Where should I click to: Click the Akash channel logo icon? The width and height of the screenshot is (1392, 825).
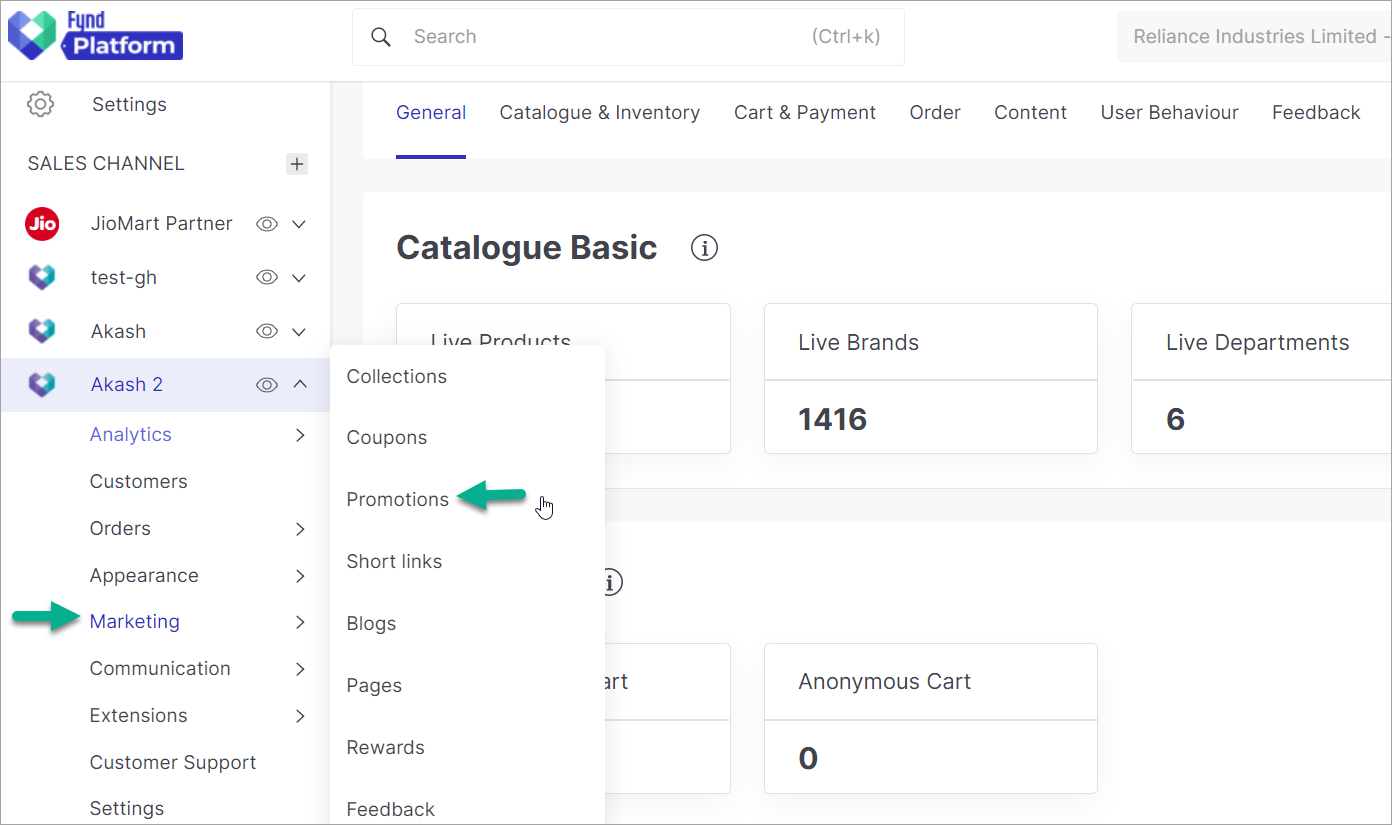42,331
